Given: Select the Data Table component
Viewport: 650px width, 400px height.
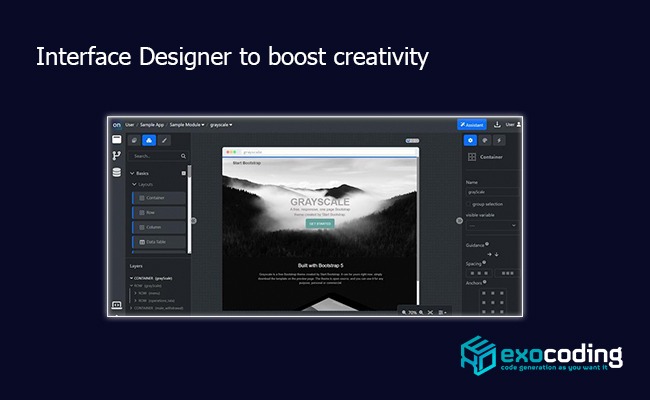Looking at the screenshot, I should coord(159,242).
